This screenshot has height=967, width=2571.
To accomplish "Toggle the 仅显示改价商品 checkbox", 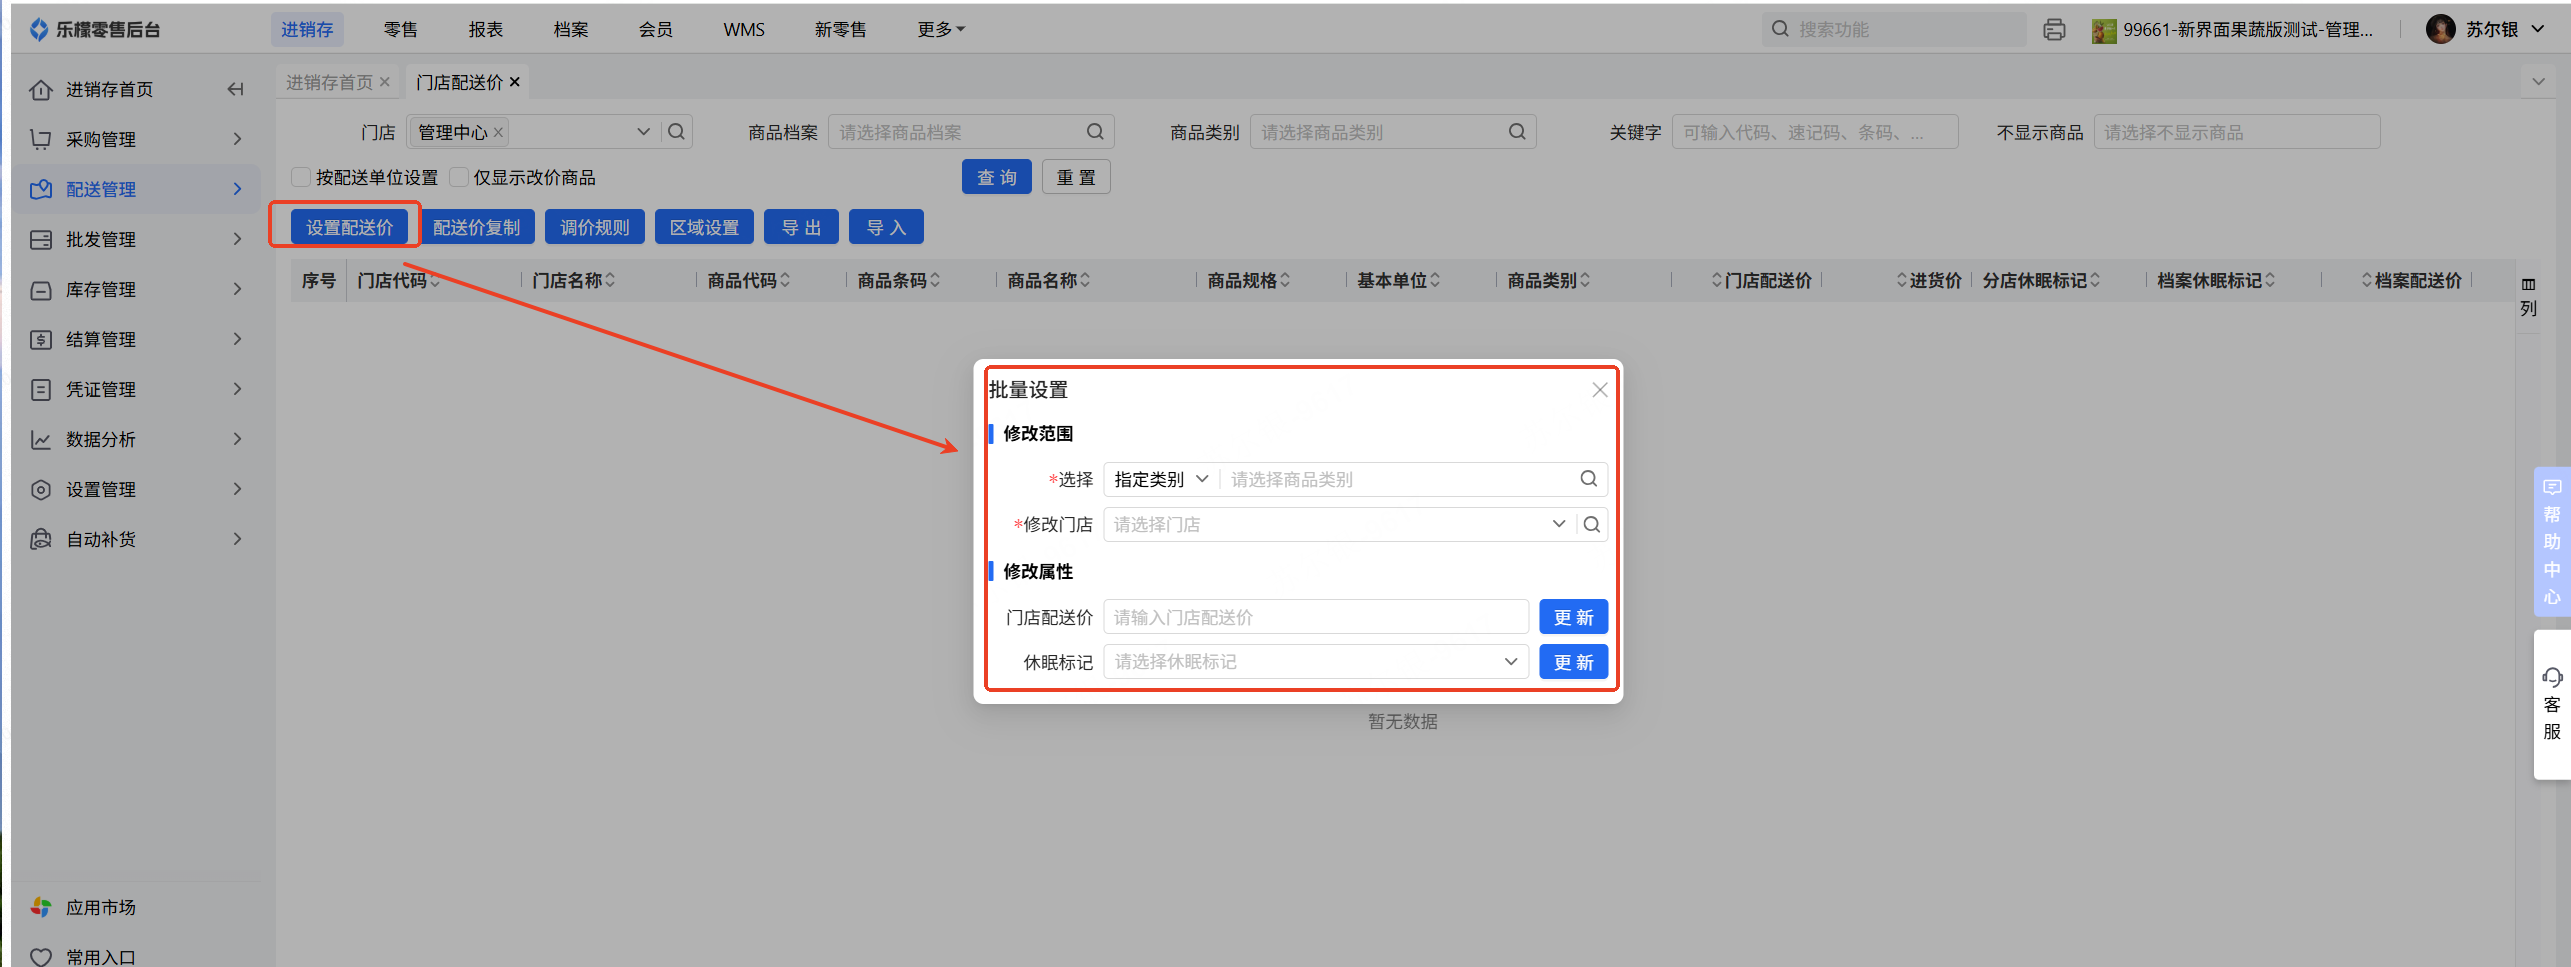I will click(458, 177).
